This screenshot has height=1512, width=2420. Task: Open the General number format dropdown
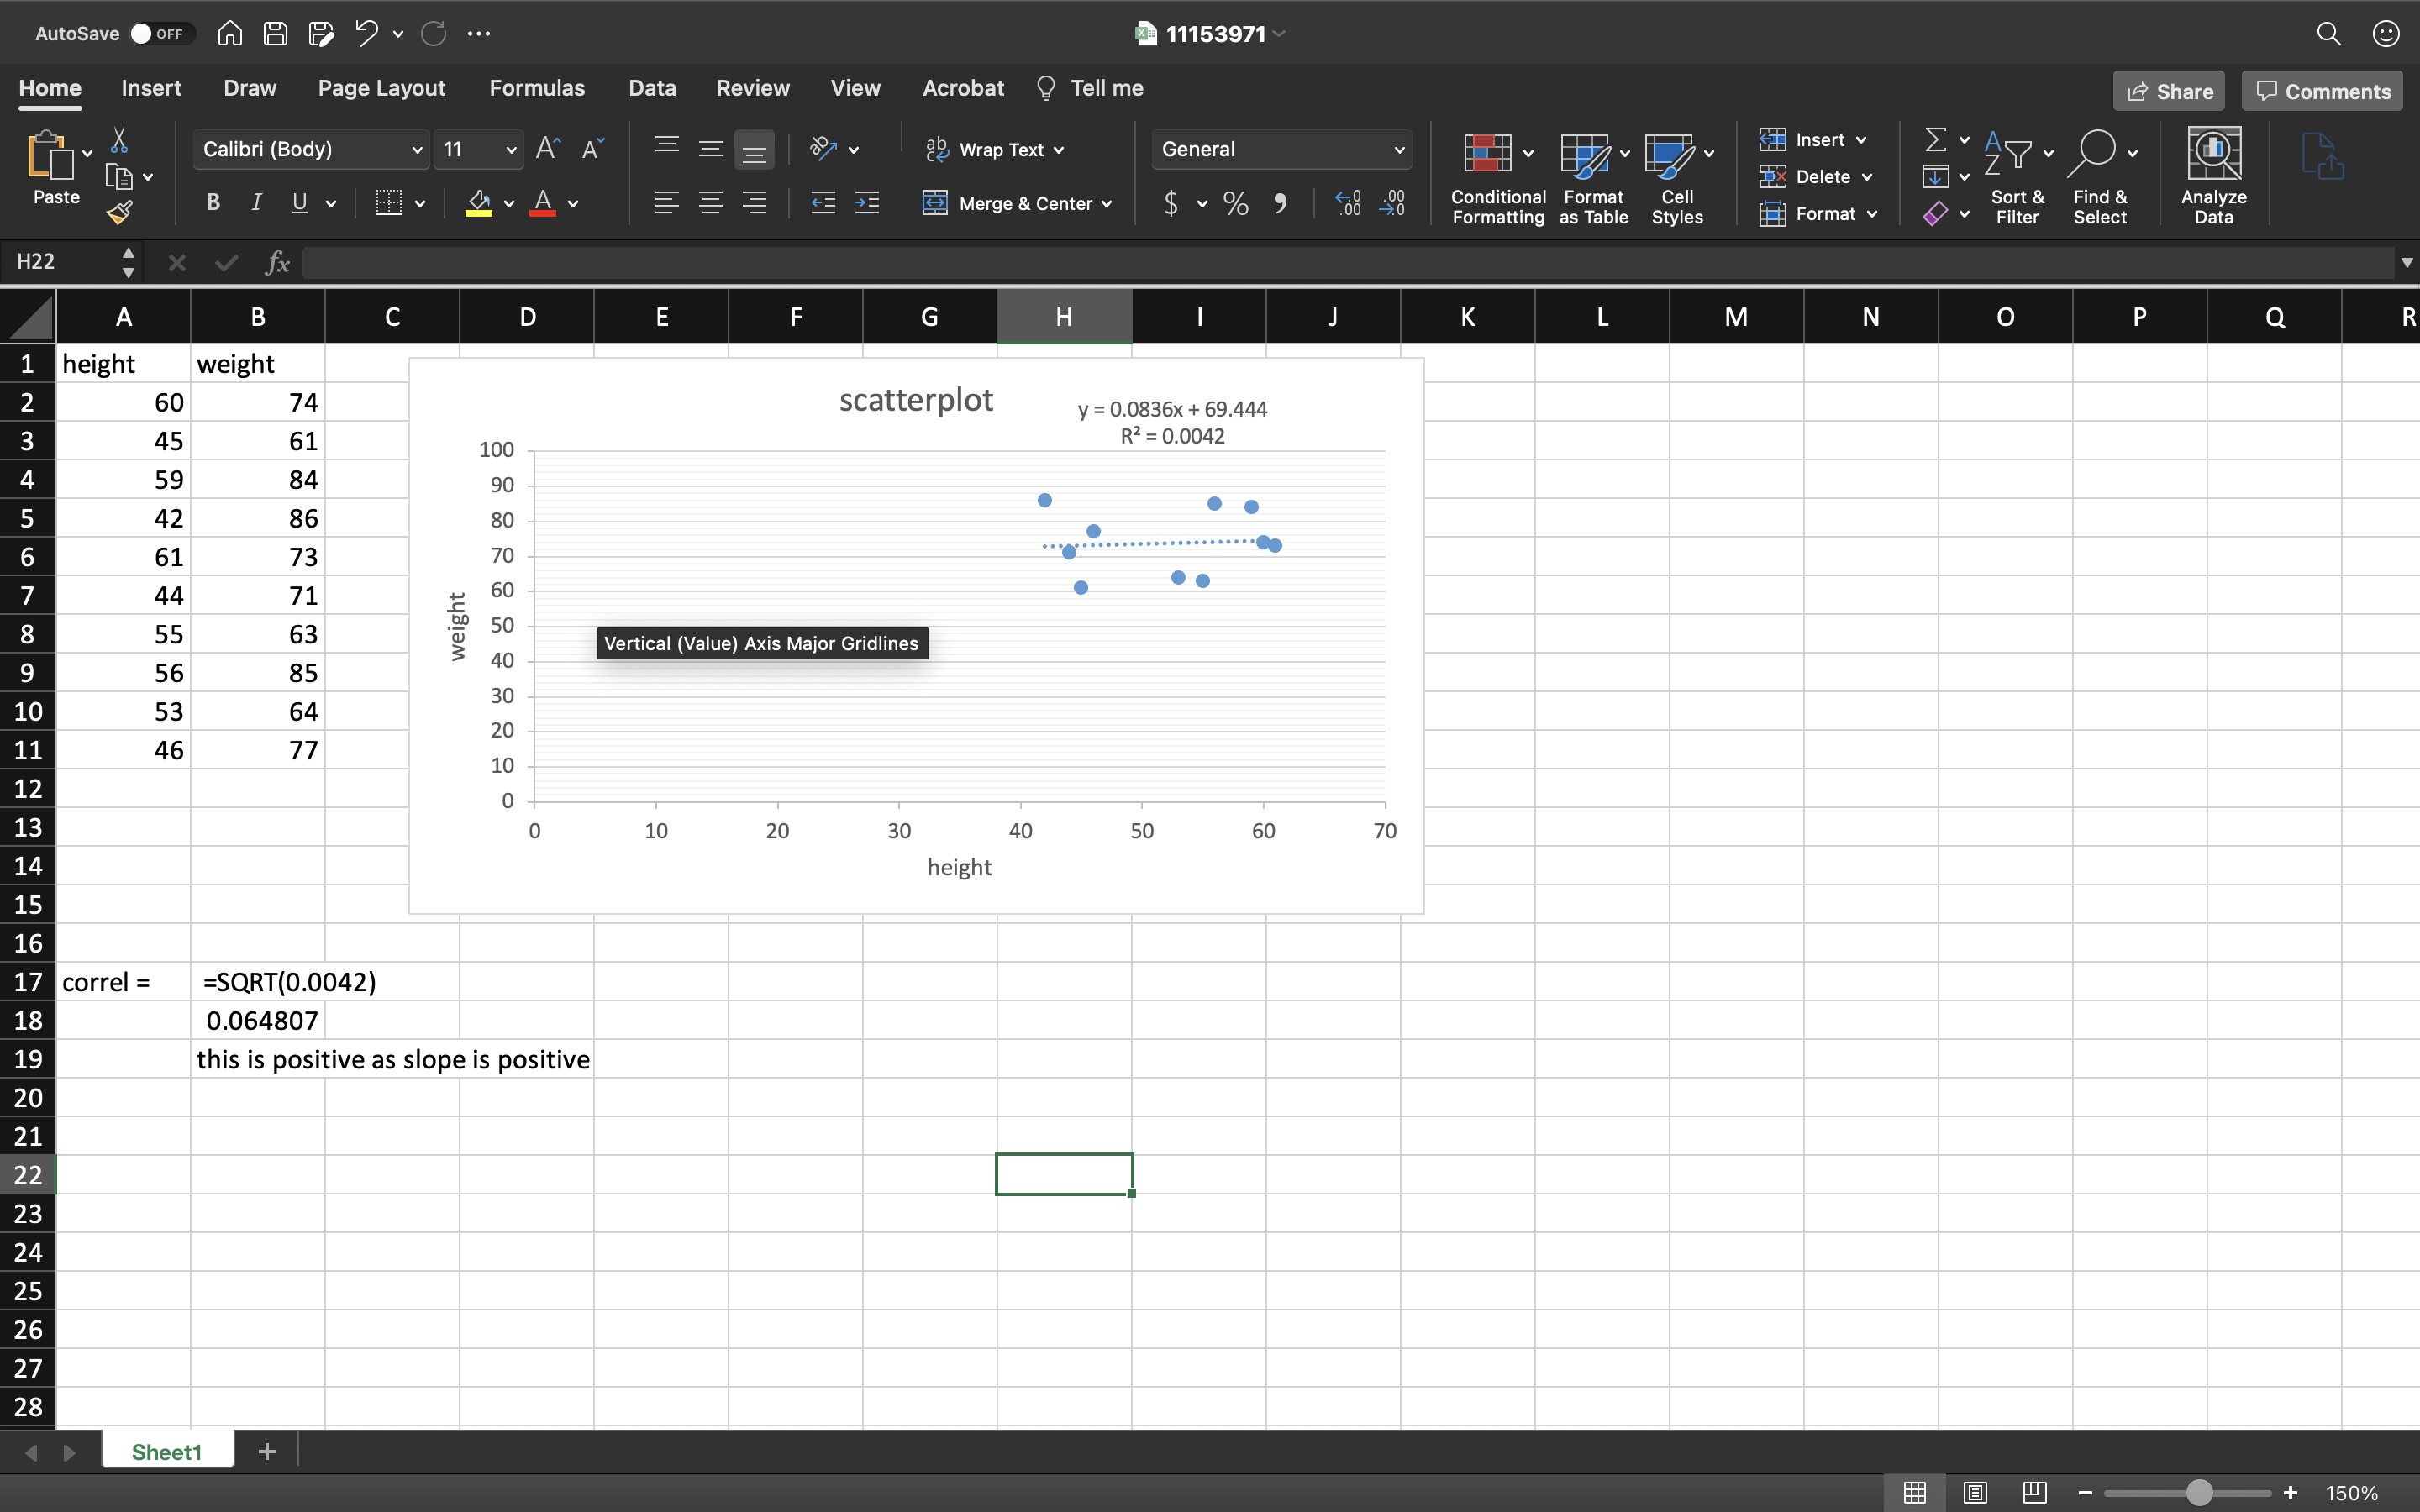click(1398, 149)
